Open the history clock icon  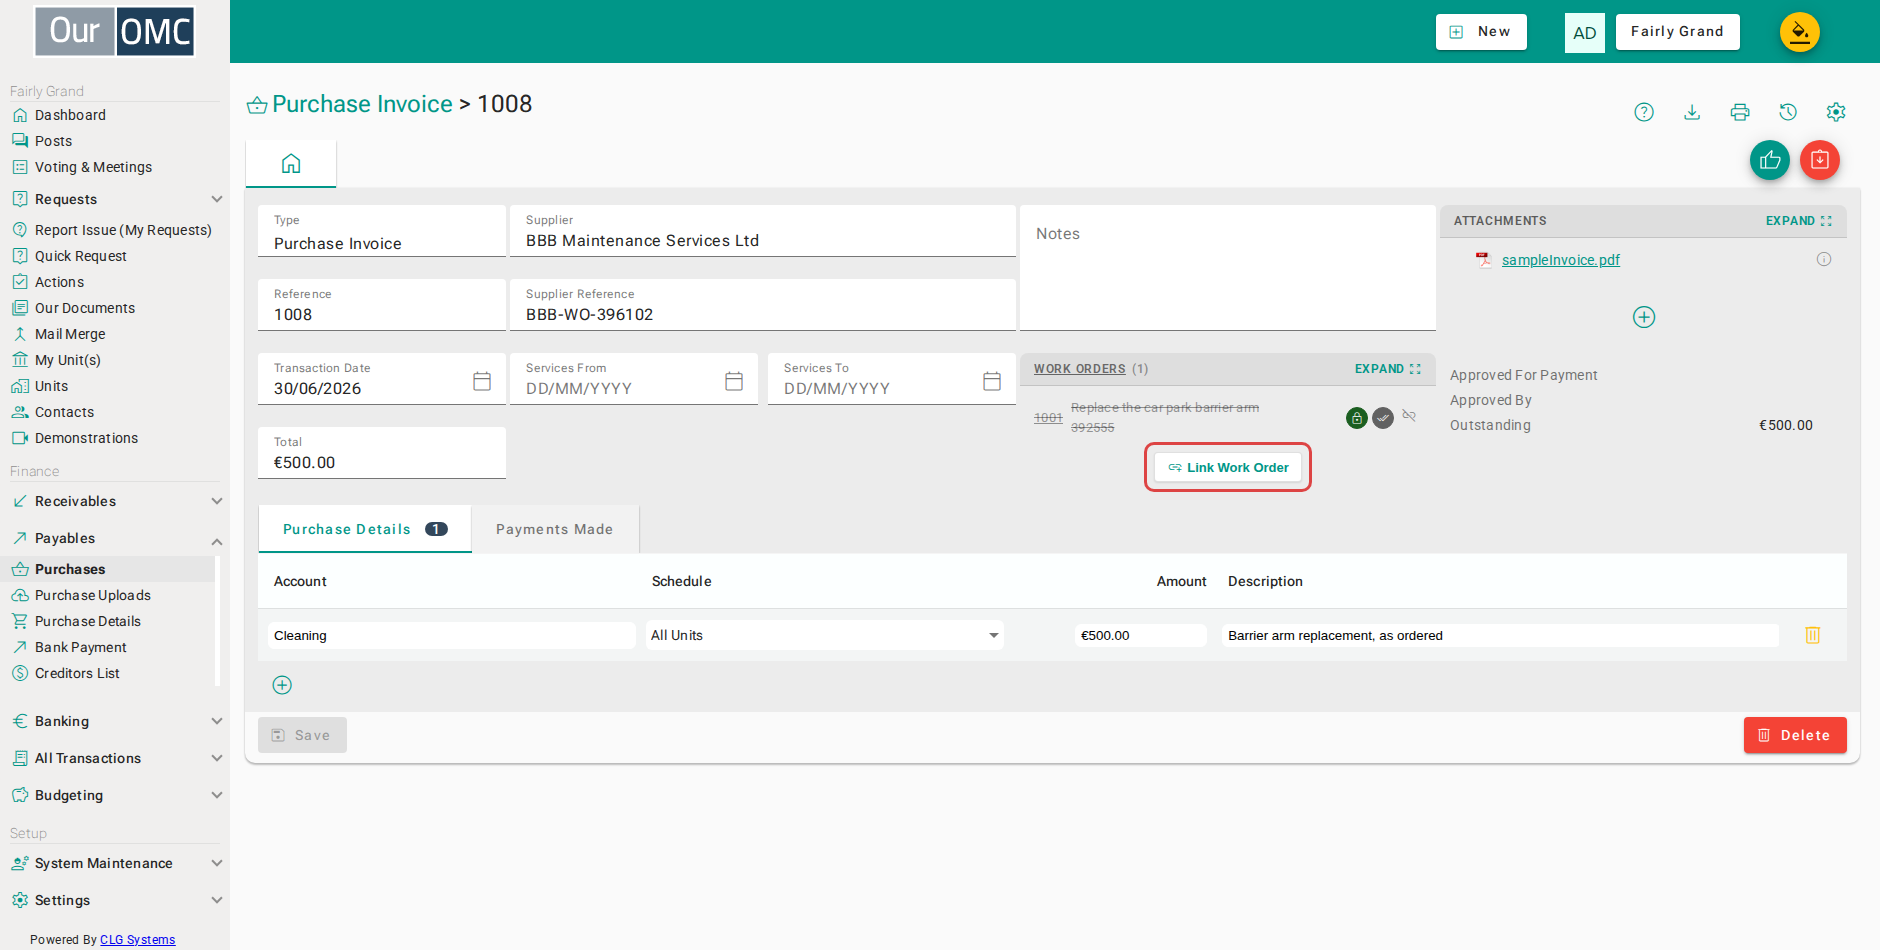coord(1788,112)
